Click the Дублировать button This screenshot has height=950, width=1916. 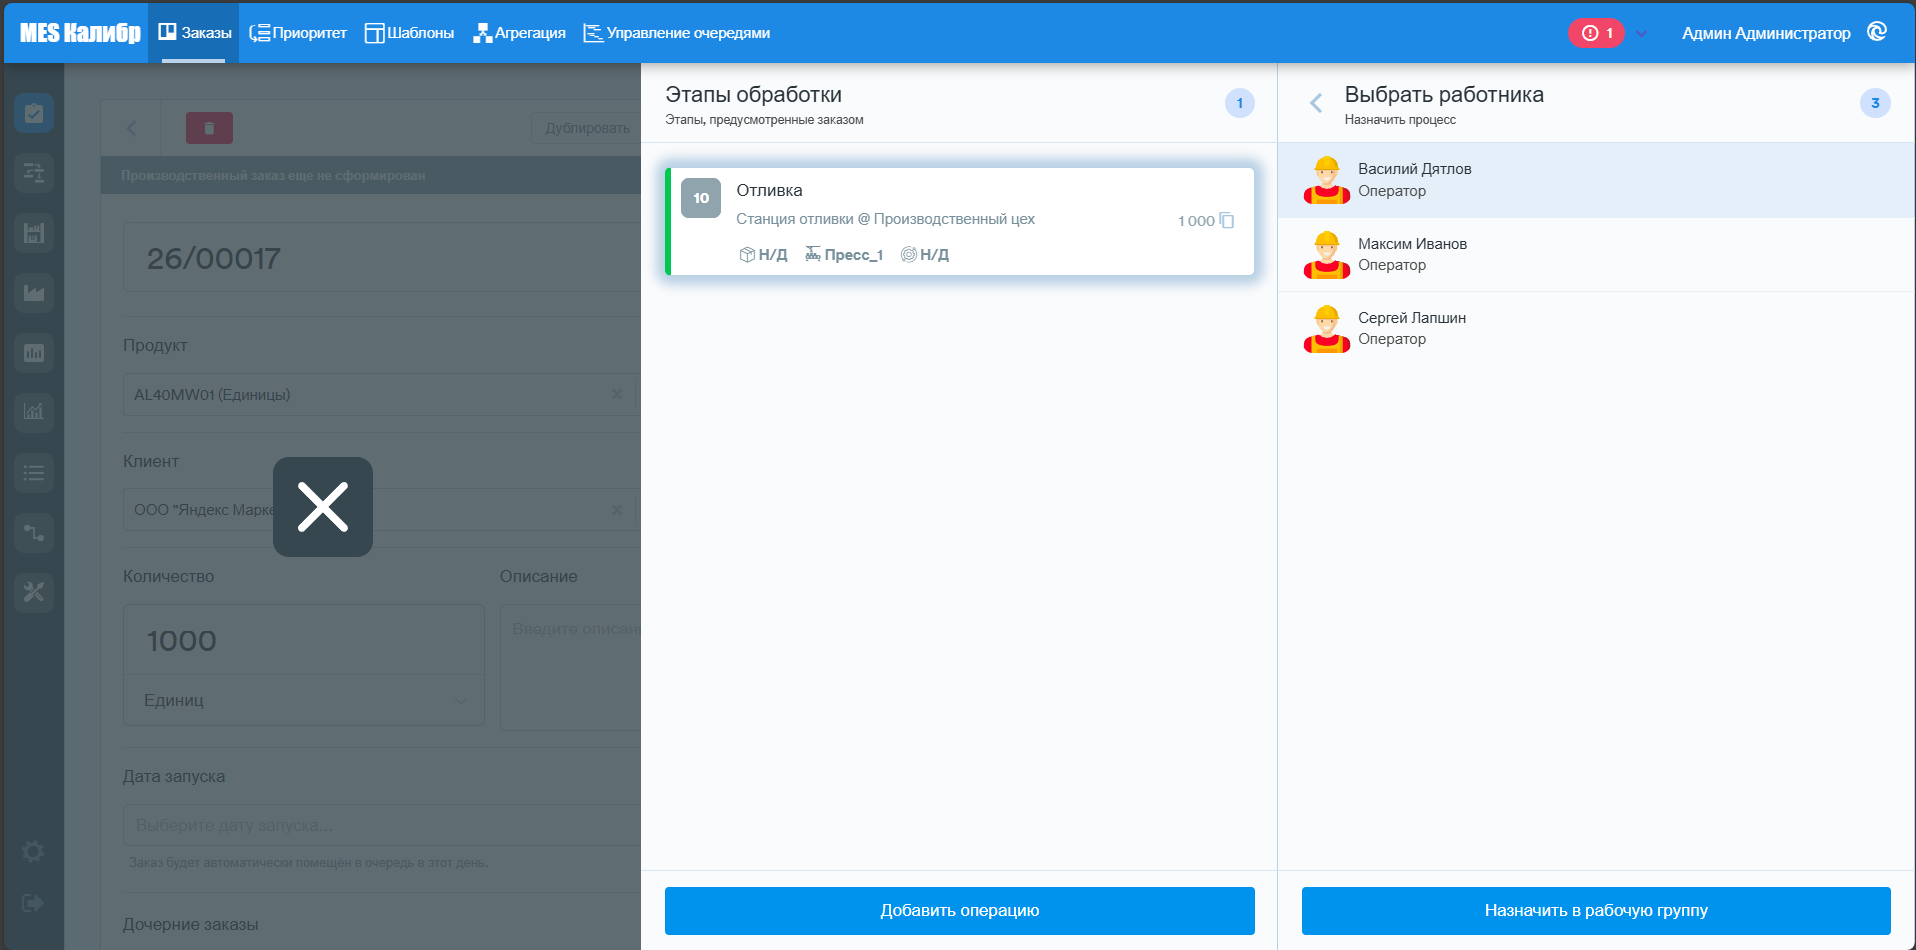(587, 128)
